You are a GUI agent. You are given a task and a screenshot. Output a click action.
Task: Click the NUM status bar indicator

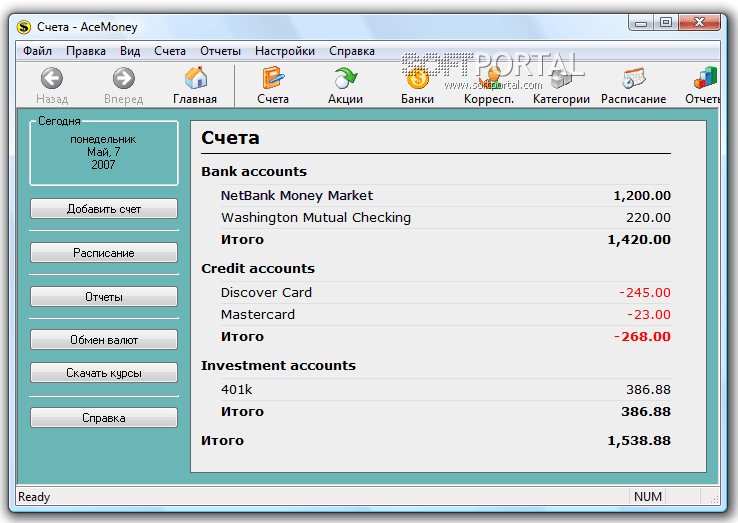click(x=648, y=497)
